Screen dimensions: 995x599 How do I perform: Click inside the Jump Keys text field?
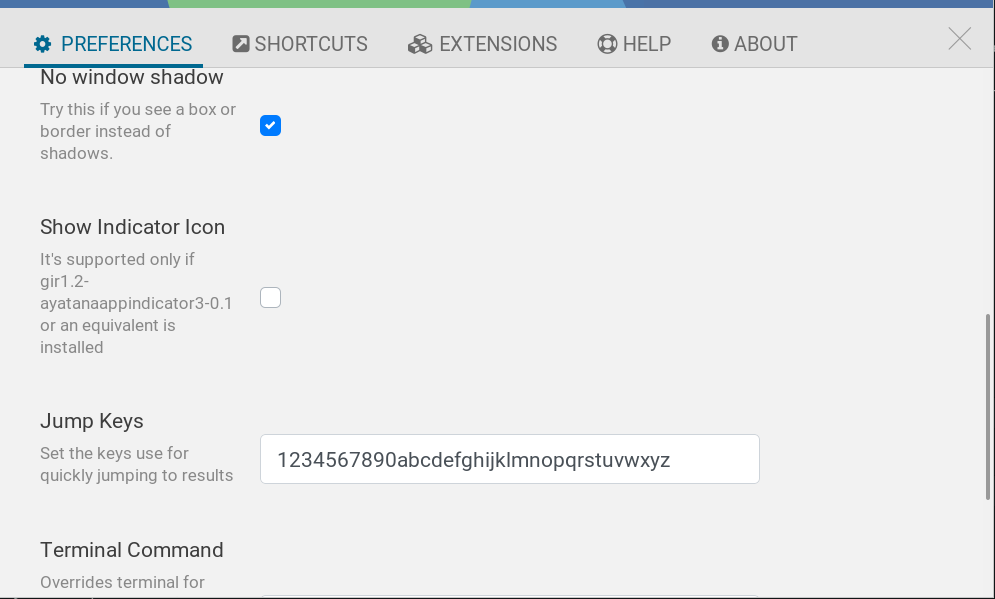click(510, 458)
